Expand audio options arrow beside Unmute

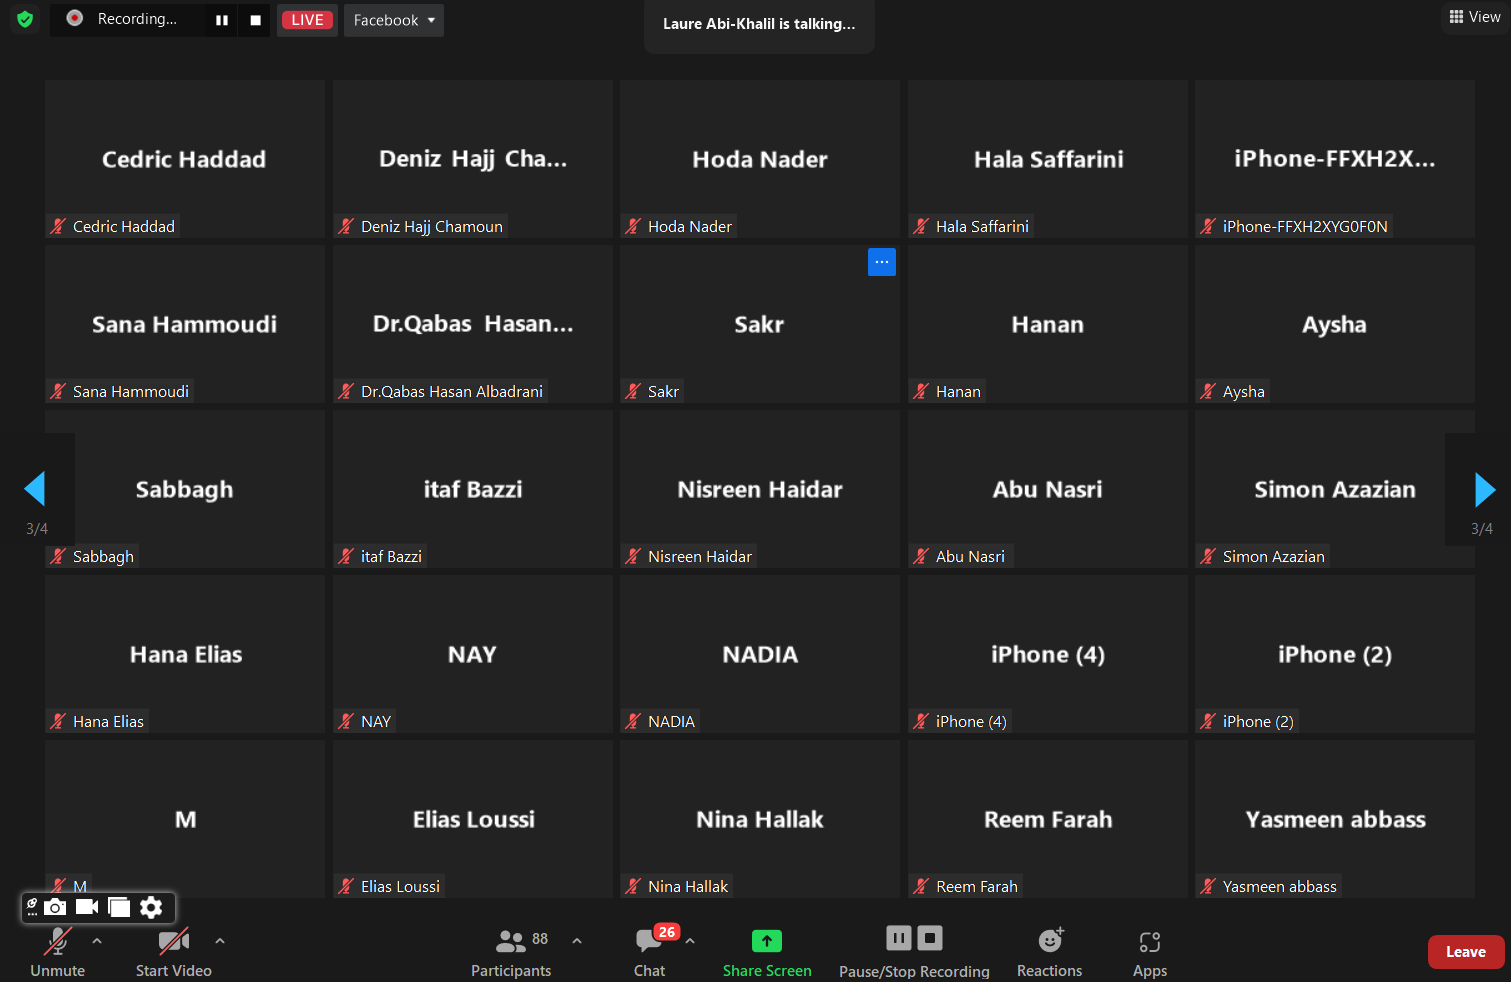pos(97,941)
